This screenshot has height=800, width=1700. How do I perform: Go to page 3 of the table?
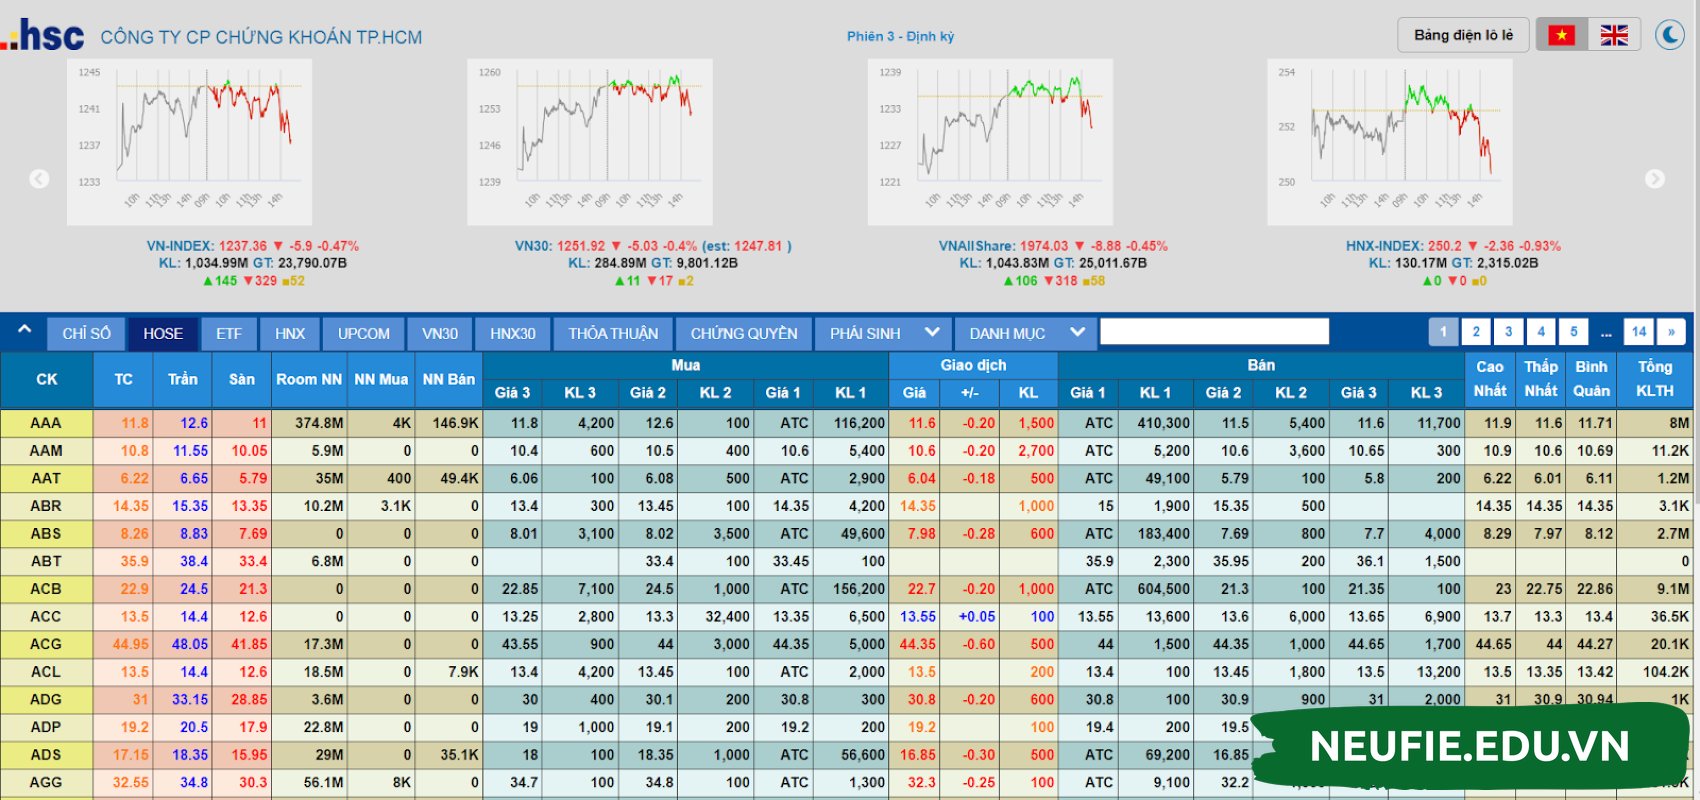tap(1508, 332)
